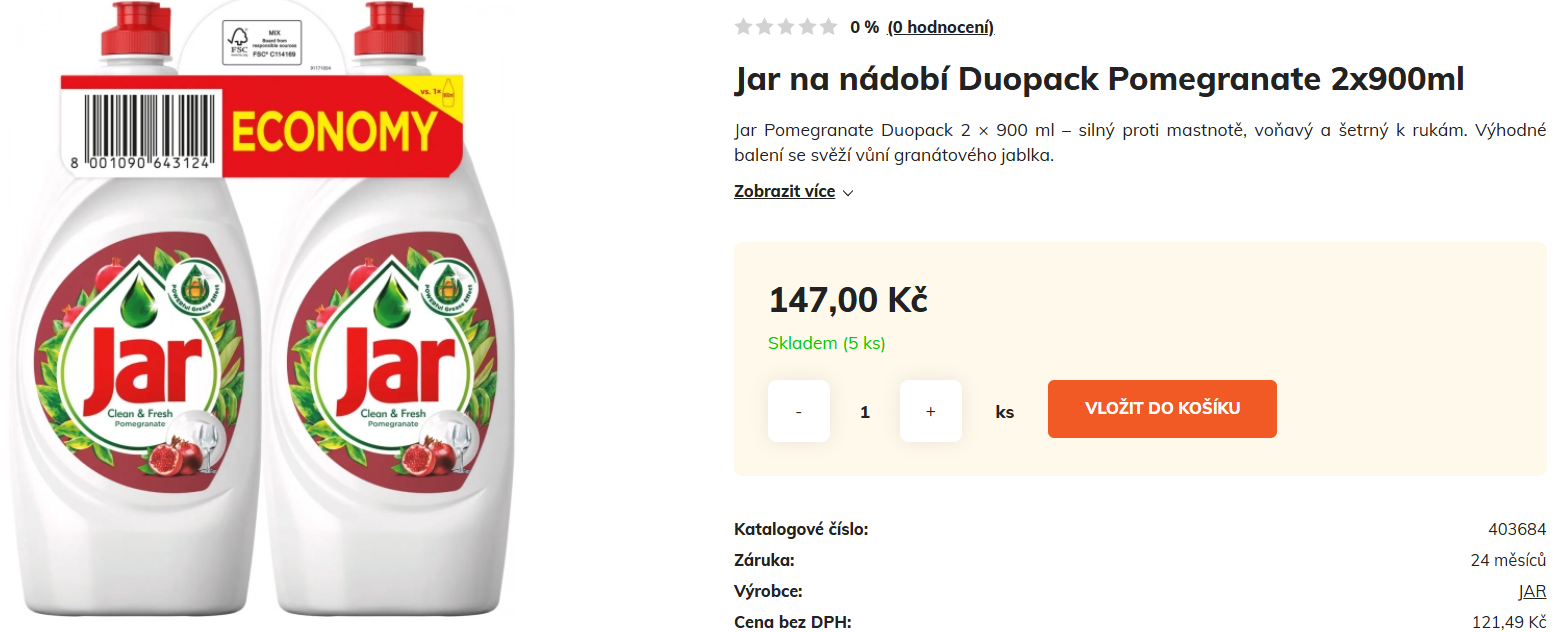This screenshot has height=632, width=1560.
Task: Click the second rating star
Action: click(x=764, y=27)
